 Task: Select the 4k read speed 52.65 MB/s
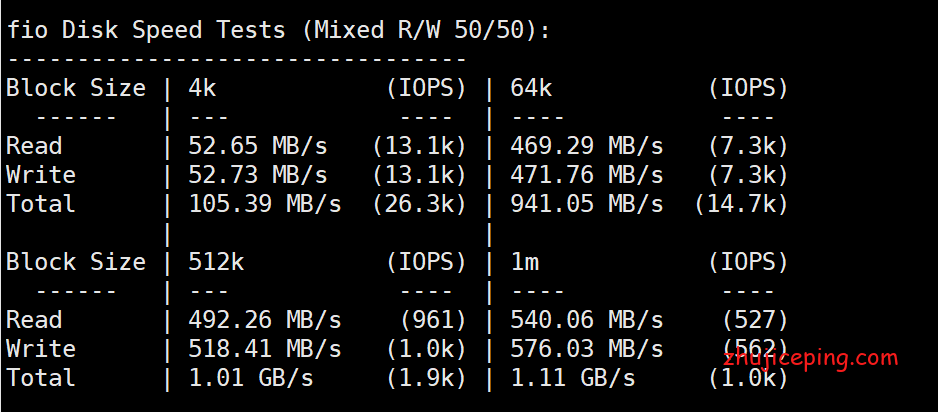point(258,146)
